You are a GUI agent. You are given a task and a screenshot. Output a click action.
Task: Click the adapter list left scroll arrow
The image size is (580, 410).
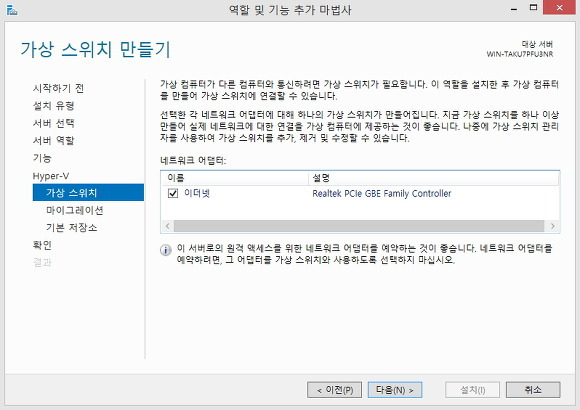tap(168, 226)
